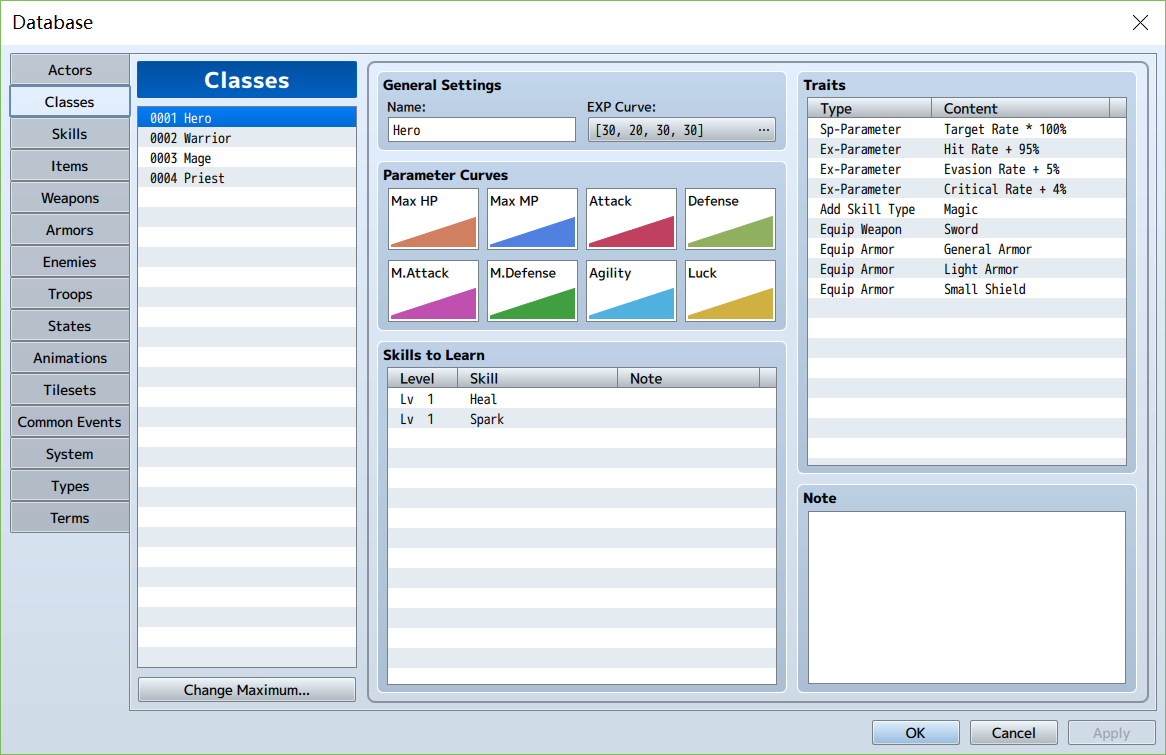
Task: Click the Cancel button
Action: 1014,733
